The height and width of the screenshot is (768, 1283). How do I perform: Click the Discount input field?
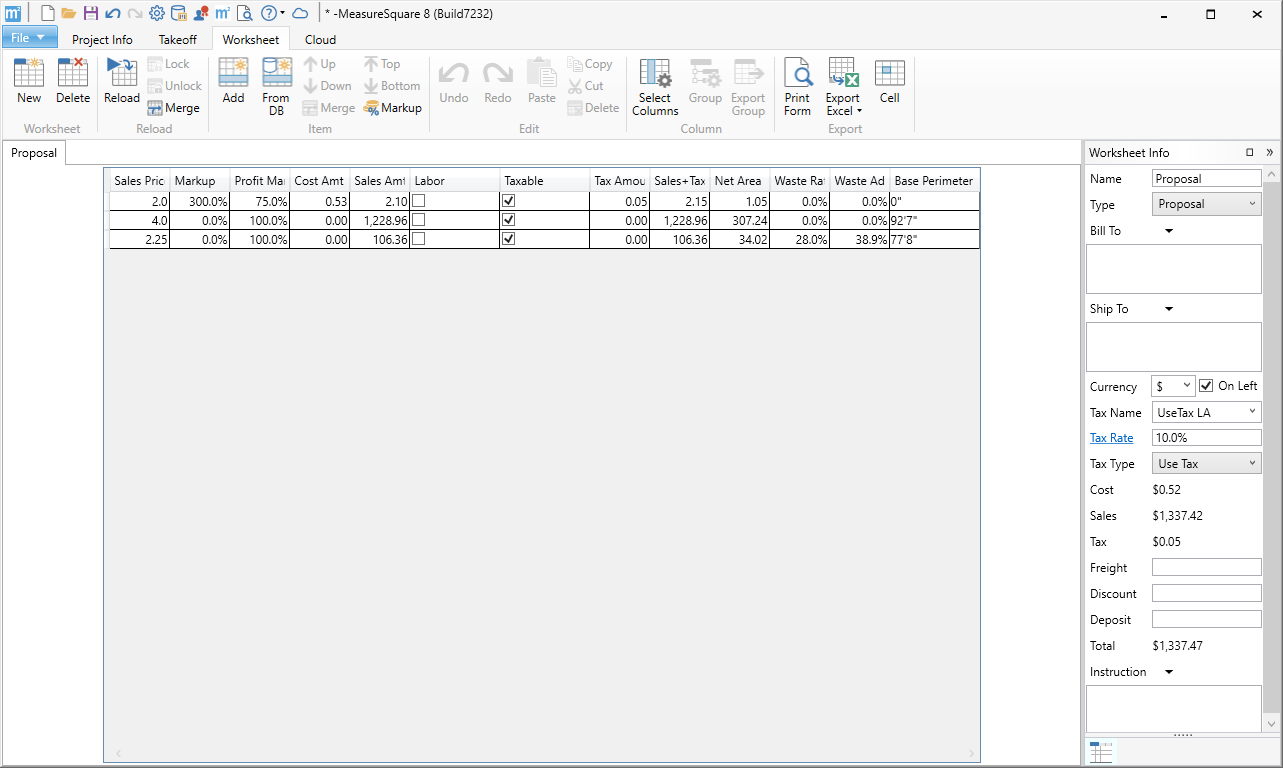1207,594
